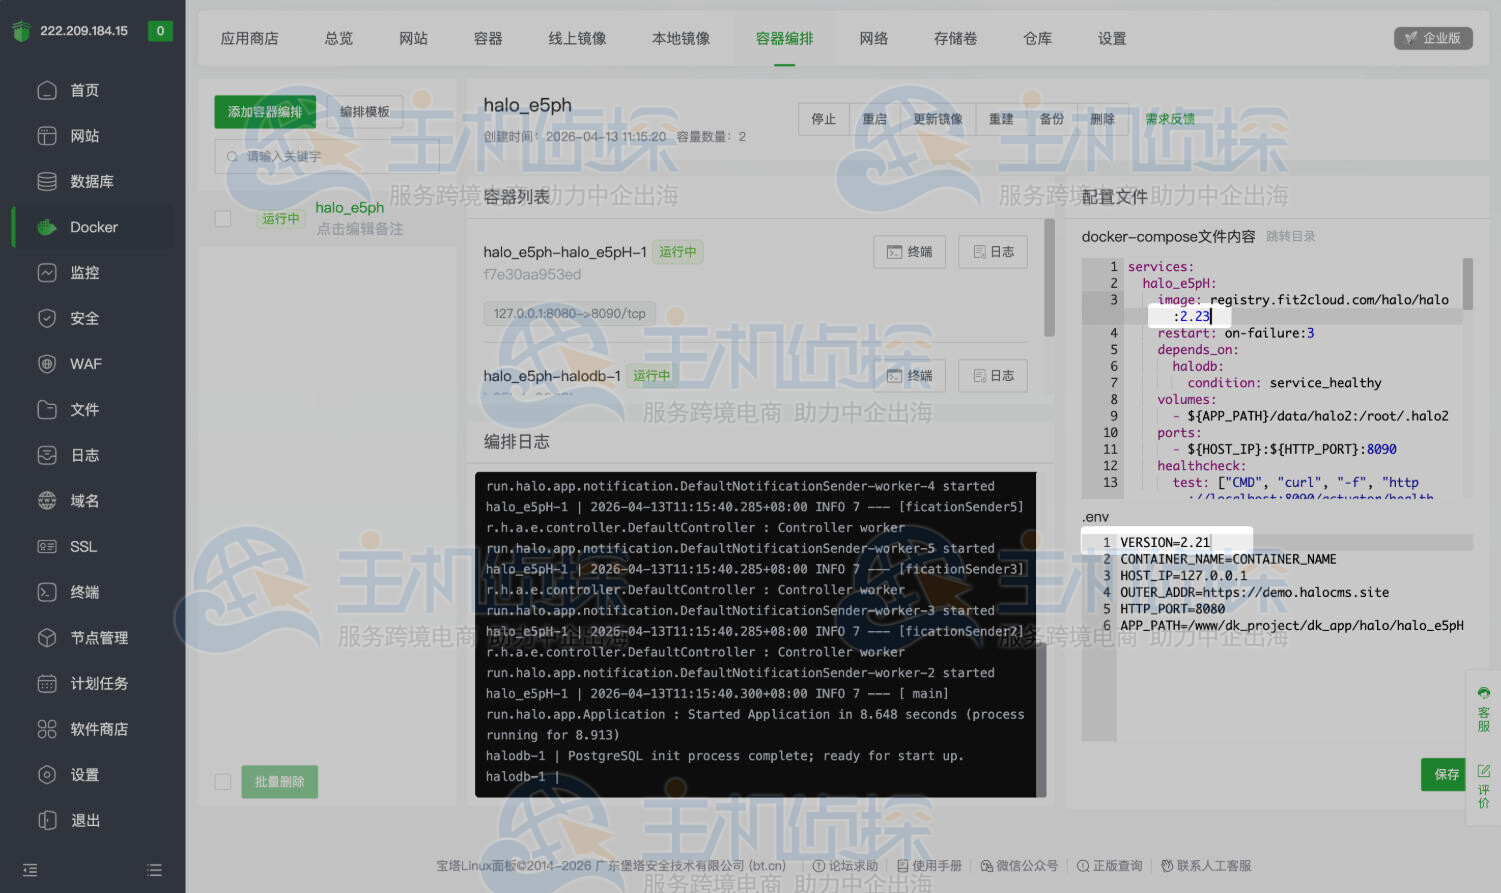This screenshot has width=1501, height=893.
Task: Open 软件商店 in the sidebar
Action: coord(99,730)
